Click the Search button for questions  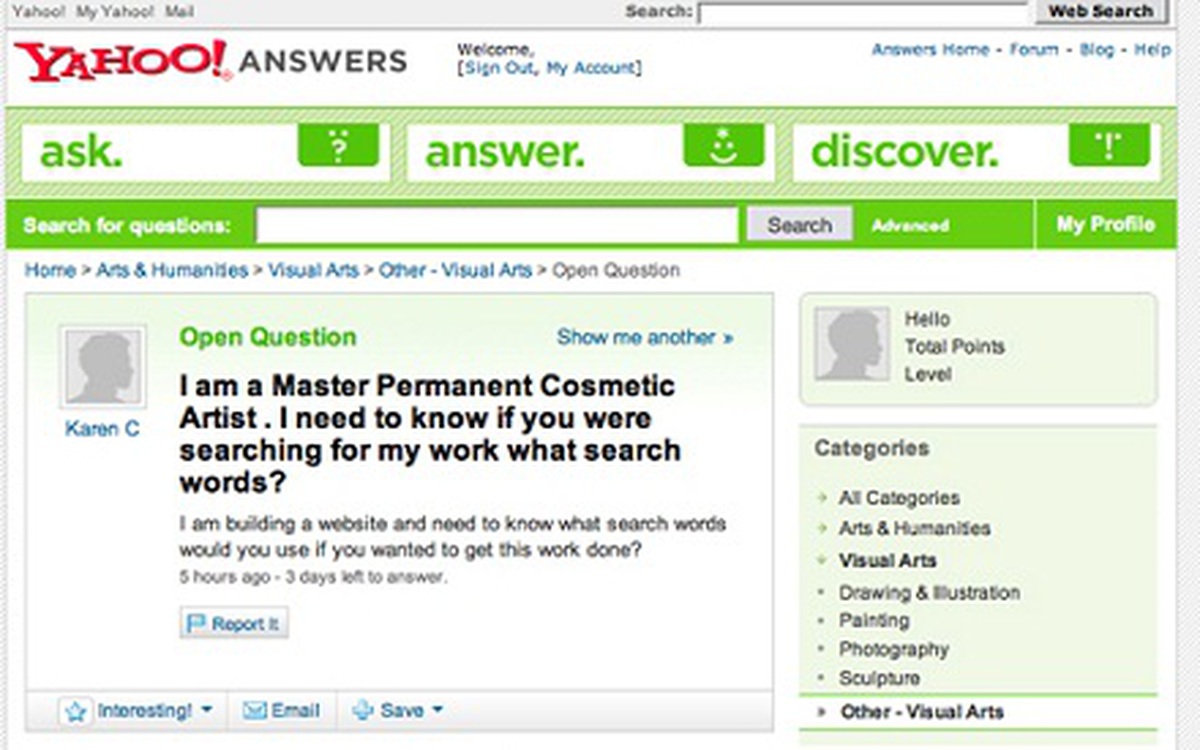coord(799,226)
